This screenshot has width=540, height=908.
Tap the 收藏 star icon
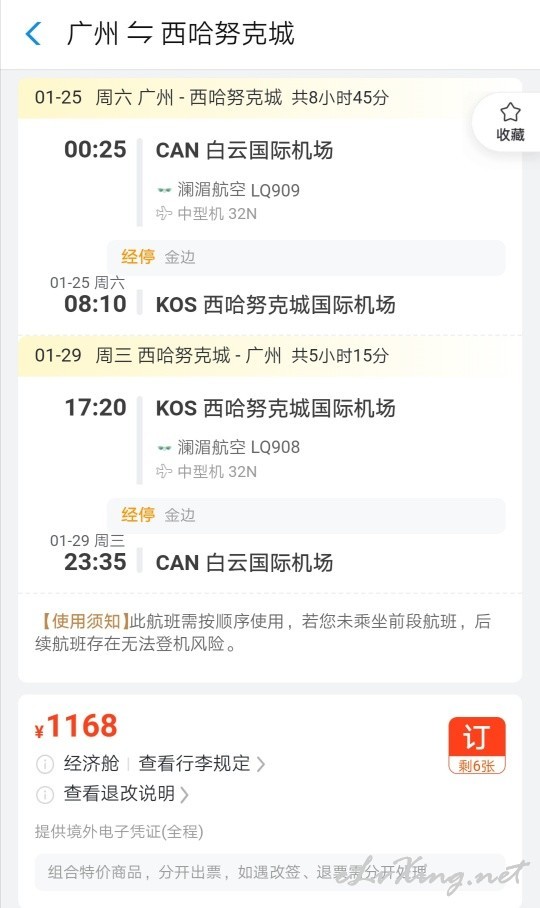point(510,112)
